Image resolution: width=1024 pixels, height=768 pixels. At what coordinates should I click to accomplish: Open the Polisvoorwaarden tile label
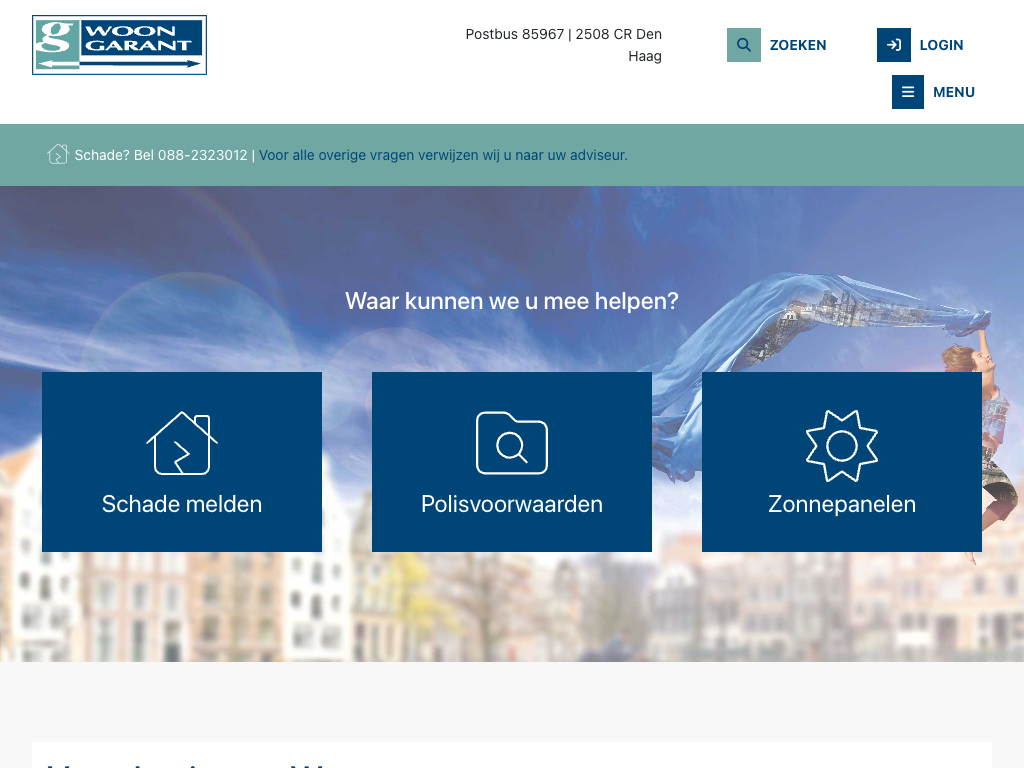coord(512,504)
